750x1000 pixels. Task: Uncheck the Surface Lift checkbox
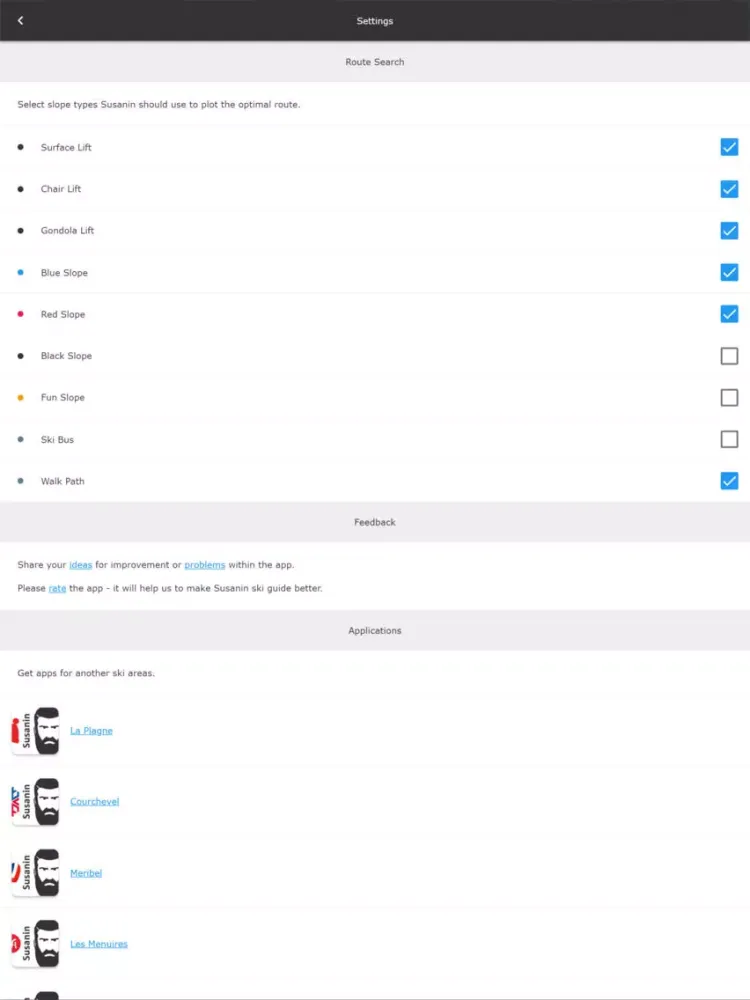coord(729,147)
